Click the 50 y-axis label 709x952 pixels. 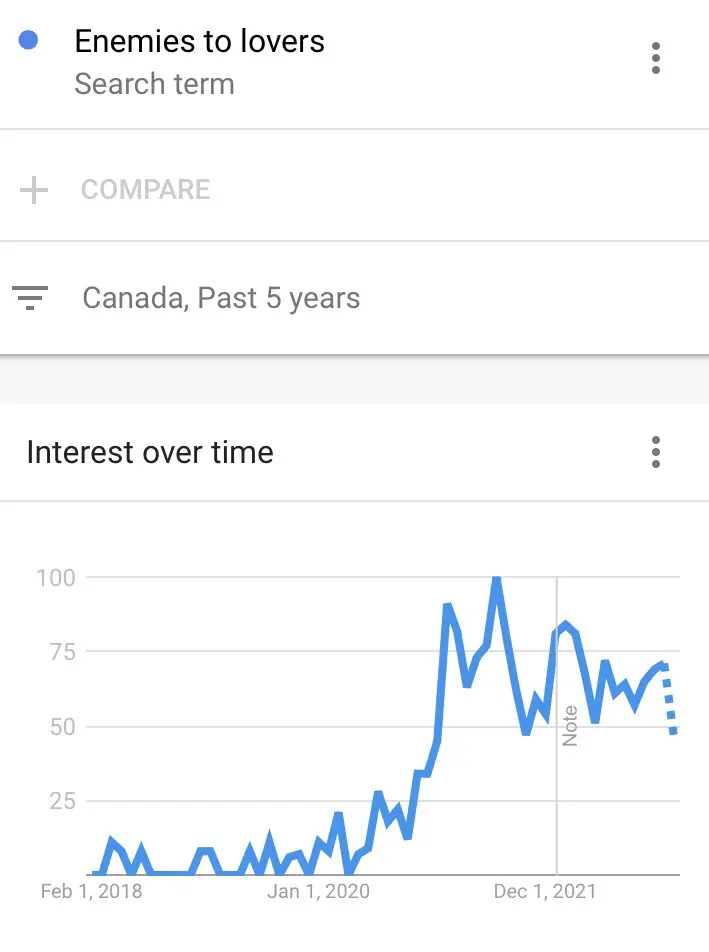[x=63, y=727]
